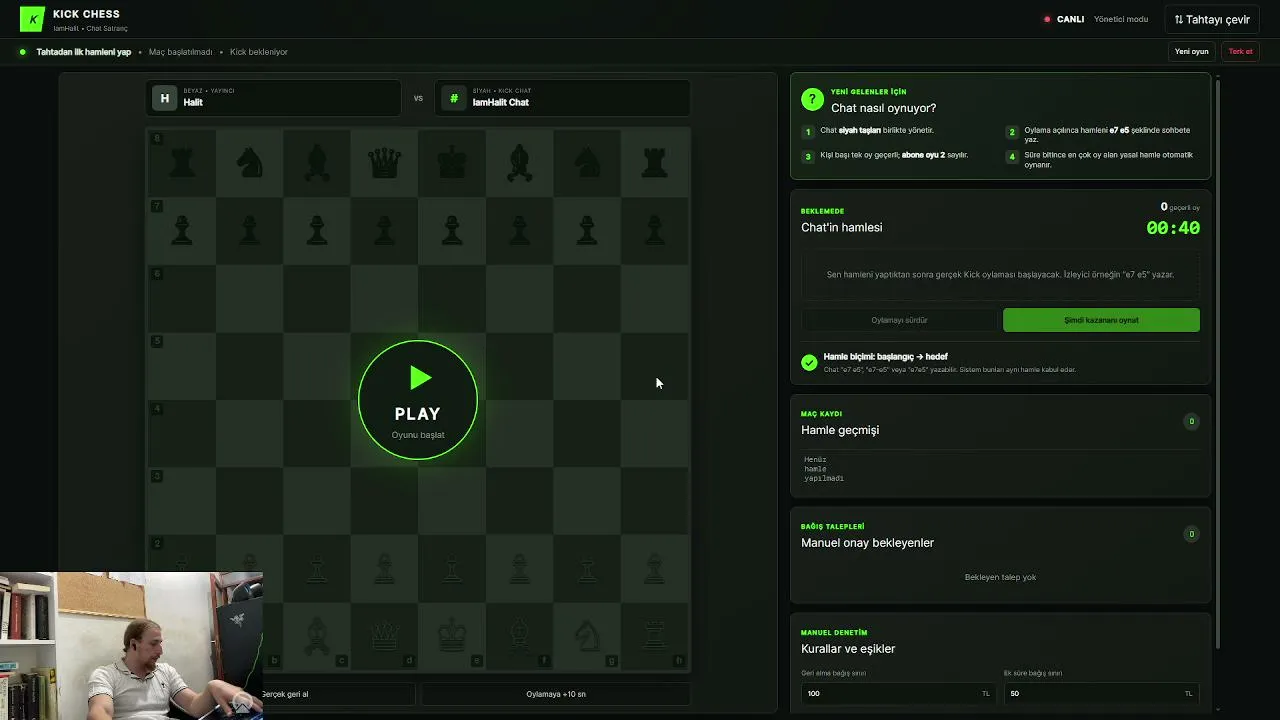Start the game with the PLAY button
The height and width of the screenshot is (720, 1280).
pyautogui.click(x=418, y=400)
